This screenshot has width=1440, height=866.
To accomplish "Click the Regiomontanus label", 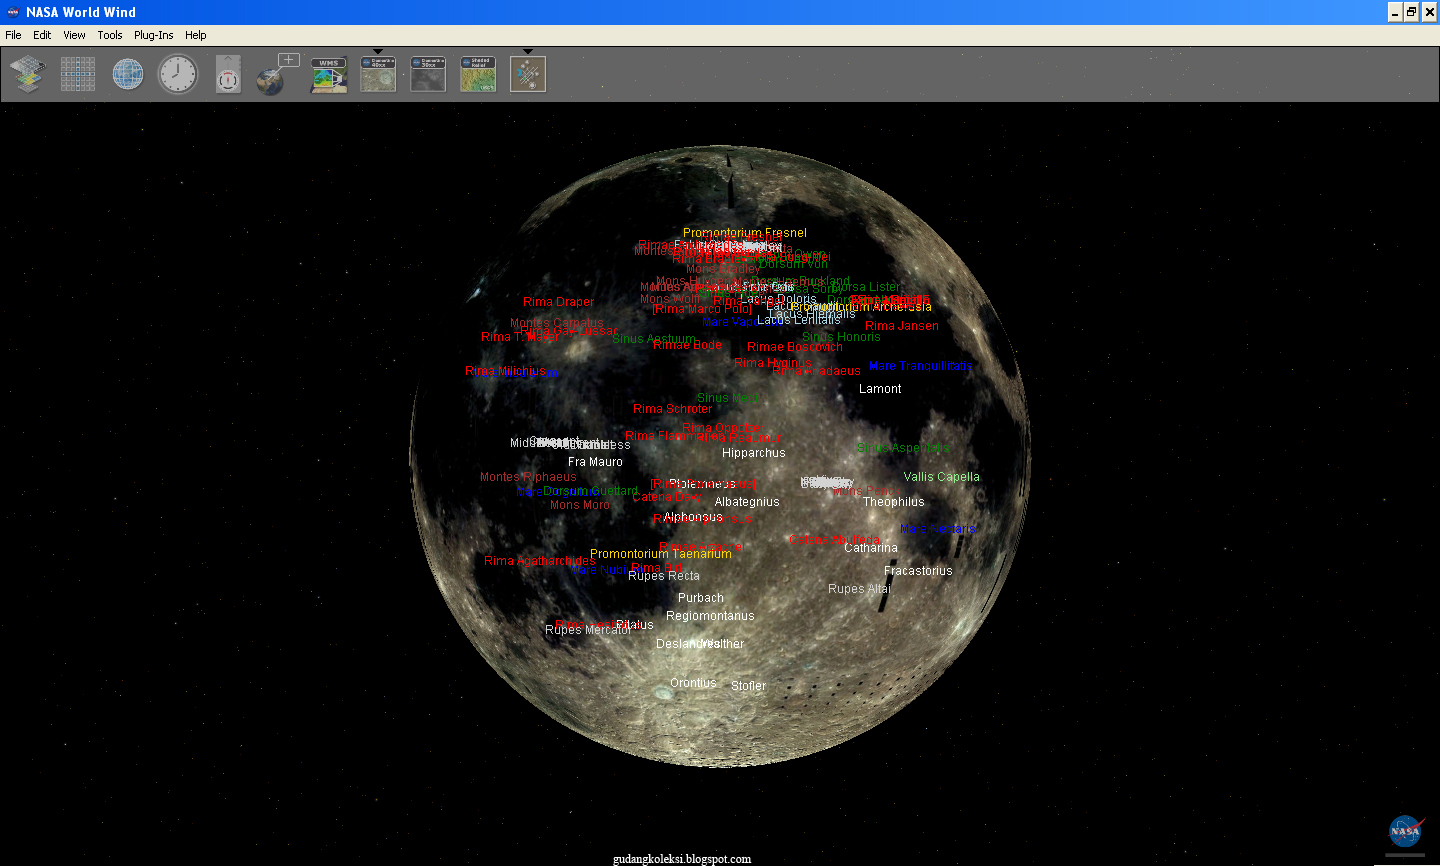I will coord(710,616).
